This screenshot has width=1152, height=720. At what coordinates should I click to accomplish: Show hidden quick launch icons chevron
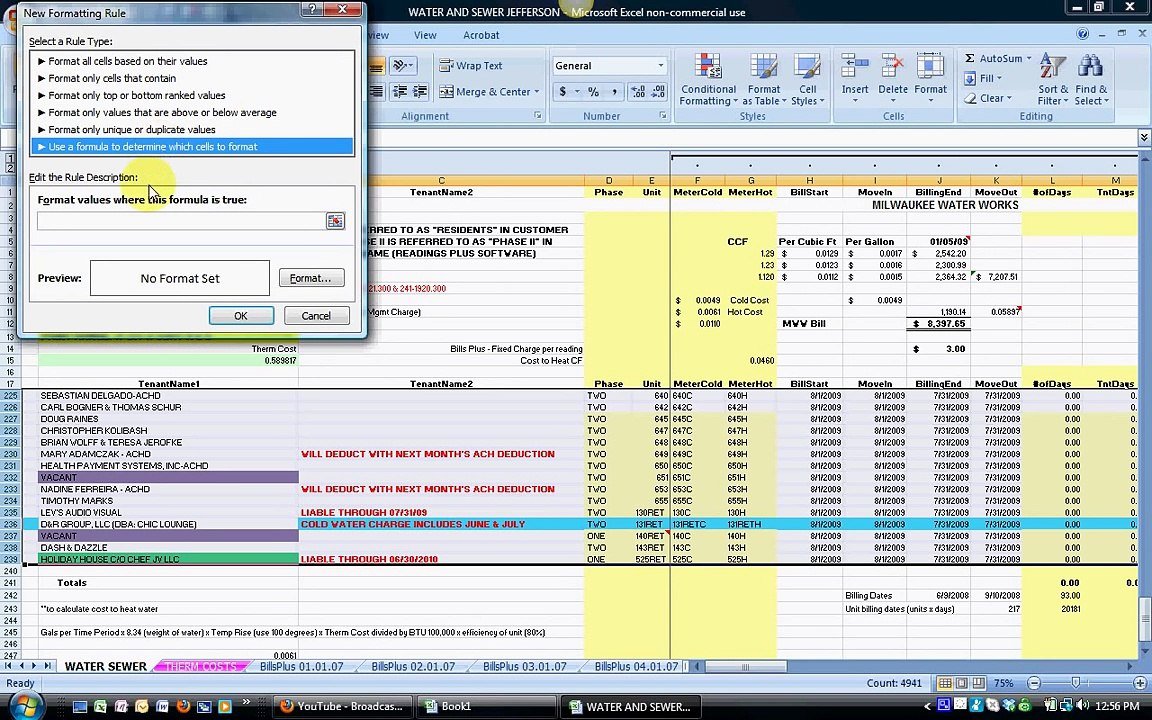click(x=245, y=703)
